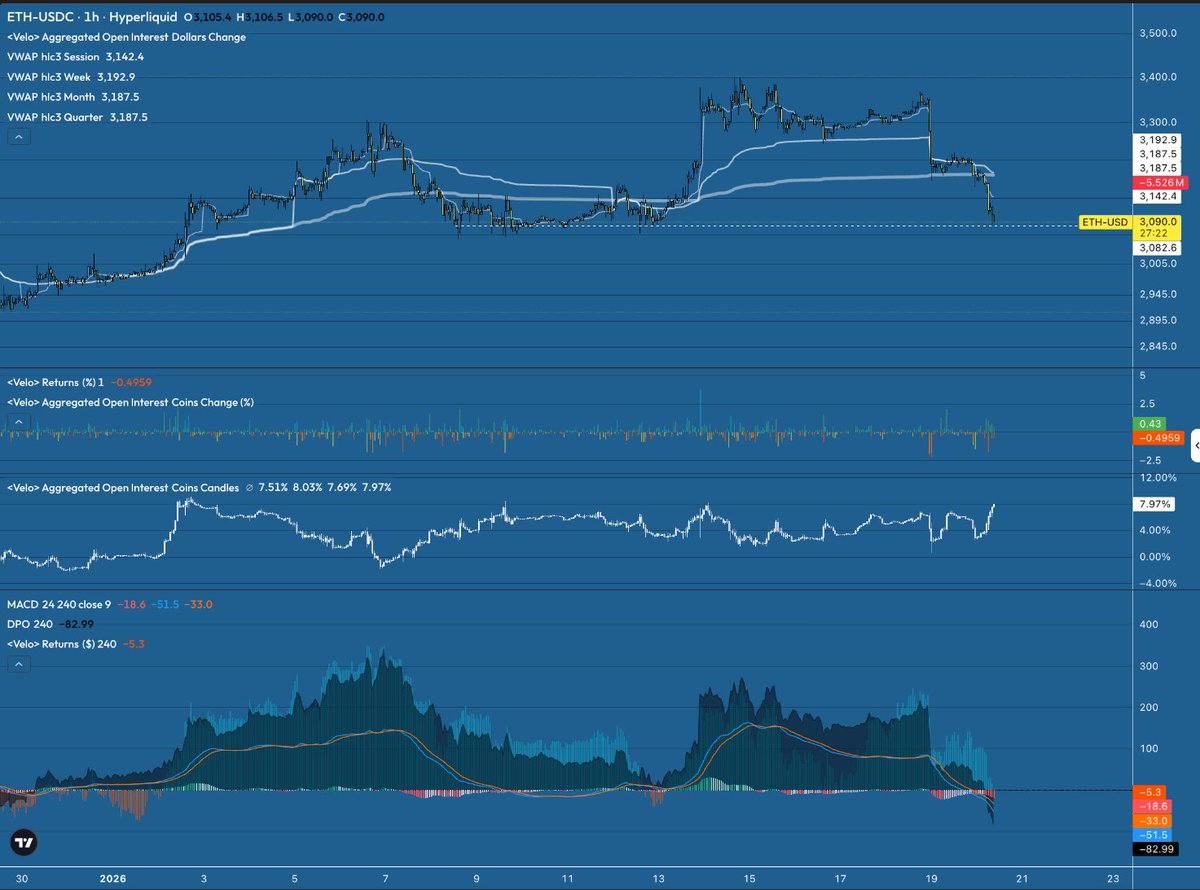Viewport: 1200px width, 890px height.
Task: Click the black -82.99 DPO axis label
Action: [1157, 848]
